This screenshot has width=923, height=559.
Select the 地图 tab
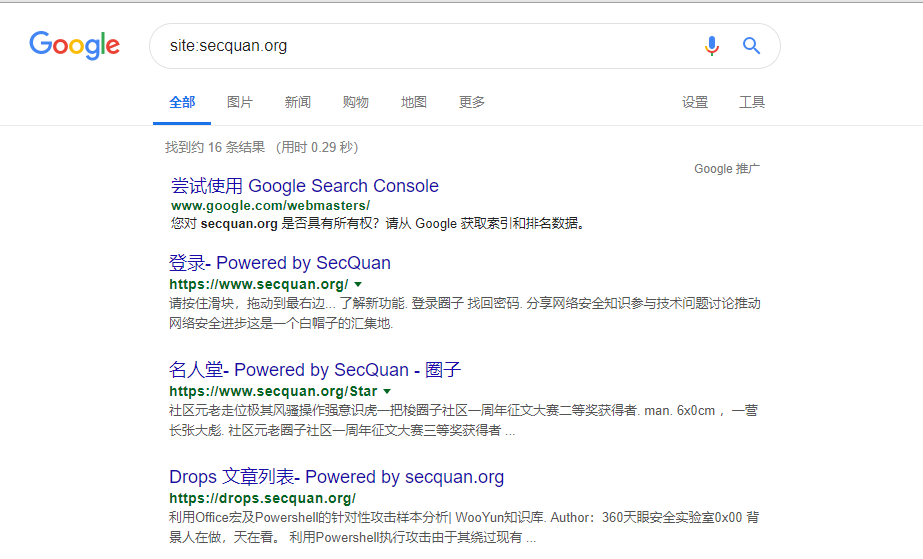[x=413, y=102]
